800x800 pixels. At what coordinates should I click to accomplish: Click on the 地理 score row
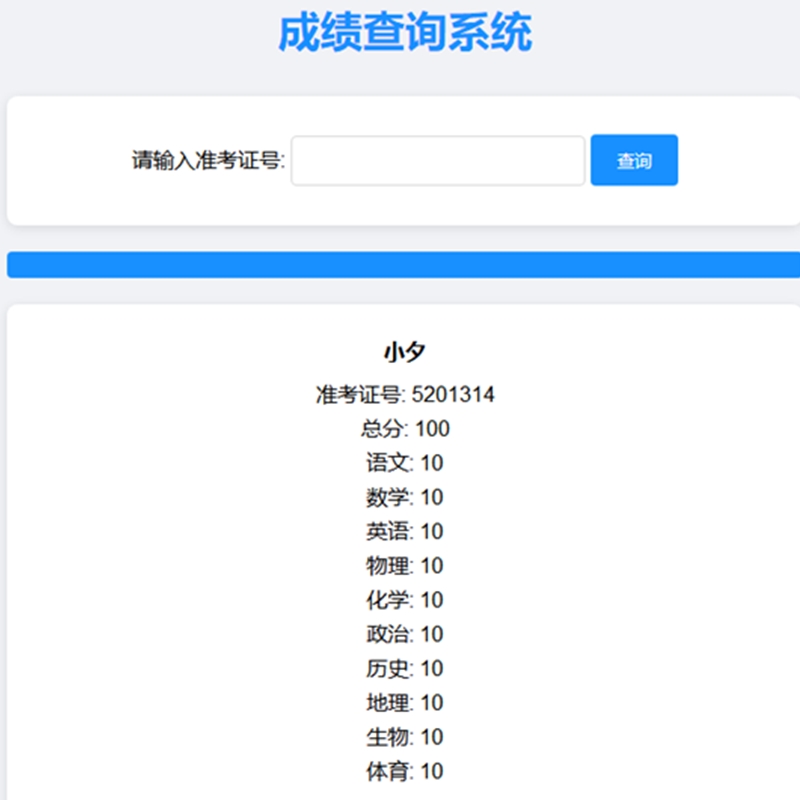404,702
